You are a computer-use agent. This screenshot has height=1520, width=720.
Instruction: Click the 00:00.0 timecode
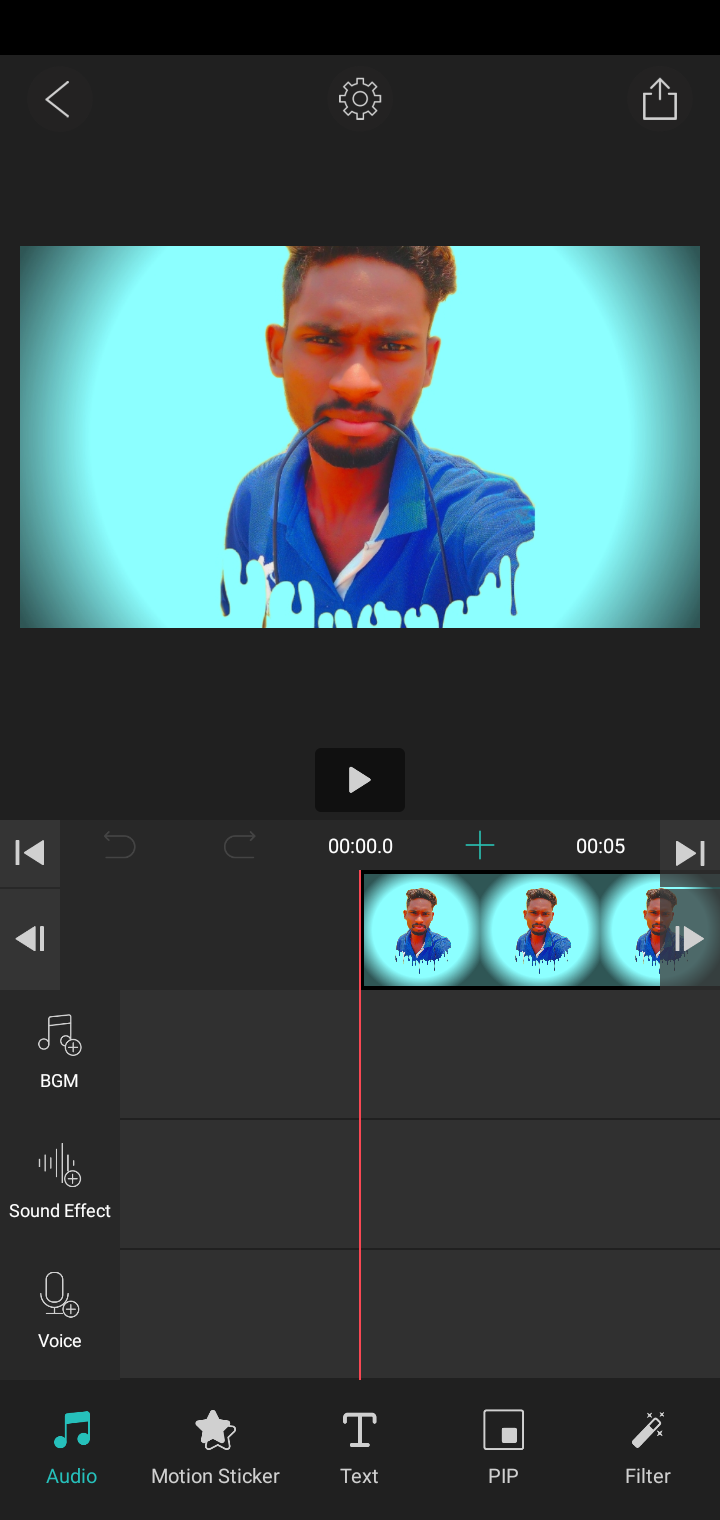360,846
